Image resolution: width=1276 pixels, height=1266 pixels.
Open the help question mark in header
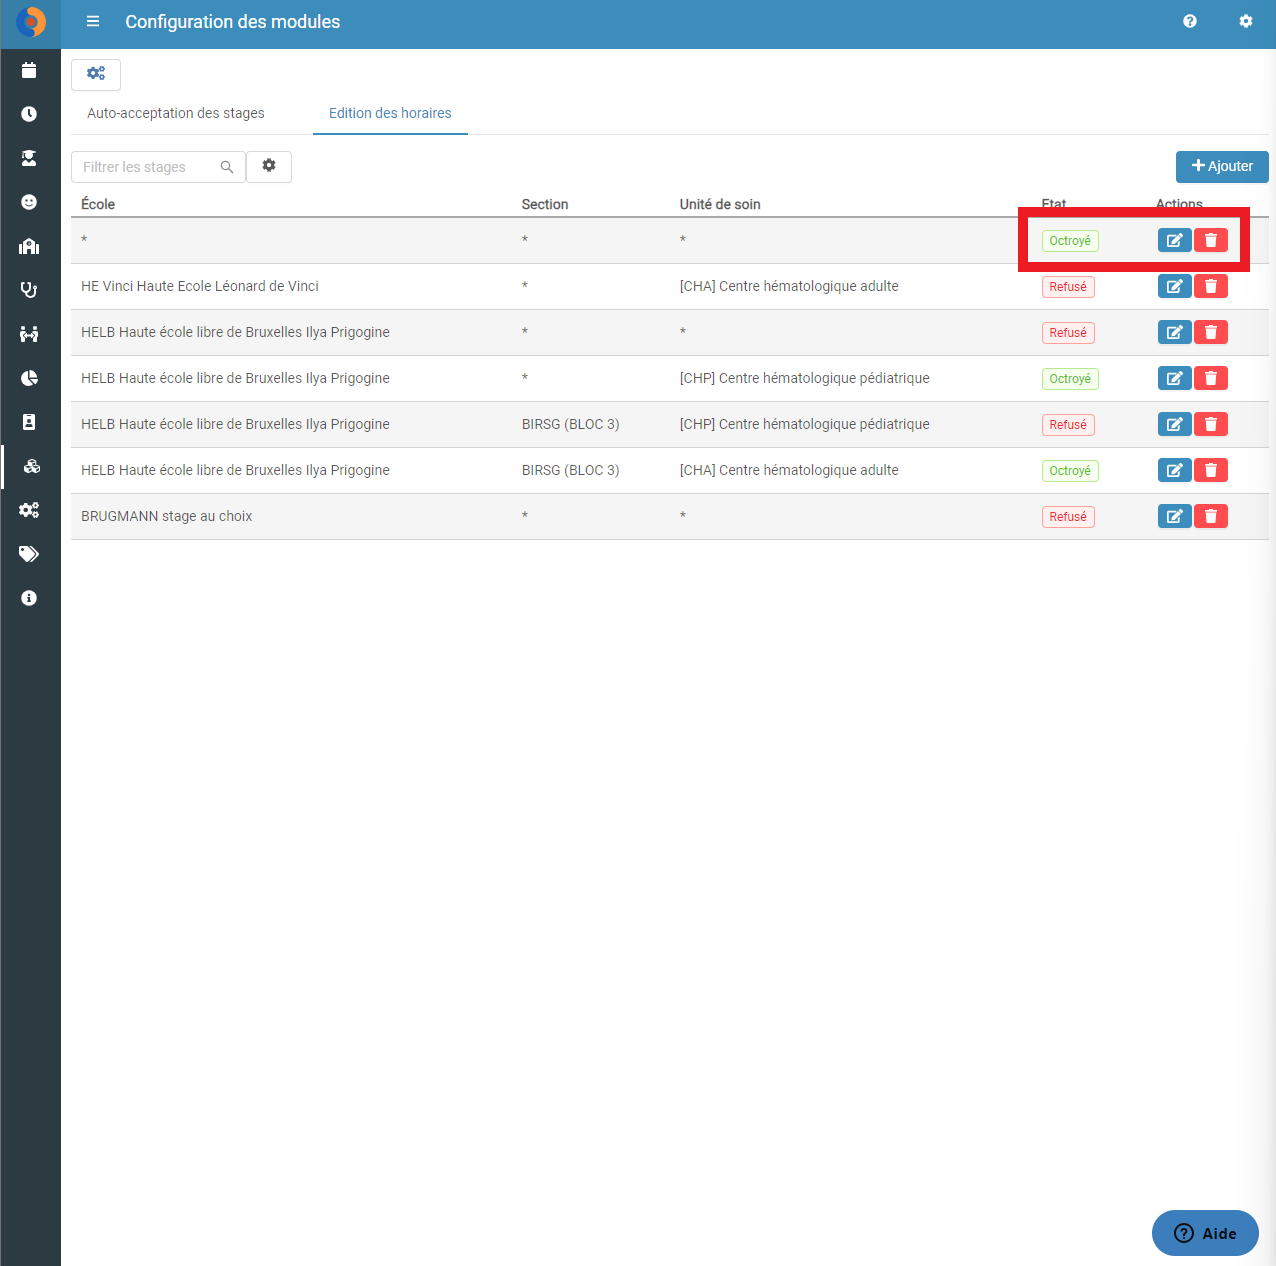pos(1190,21)
